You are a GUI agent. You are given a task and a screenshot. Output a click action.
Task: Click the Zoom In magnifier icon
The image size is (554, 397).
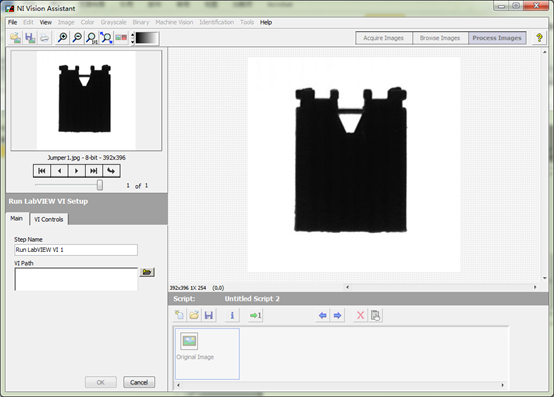click(x=63, y=38)
